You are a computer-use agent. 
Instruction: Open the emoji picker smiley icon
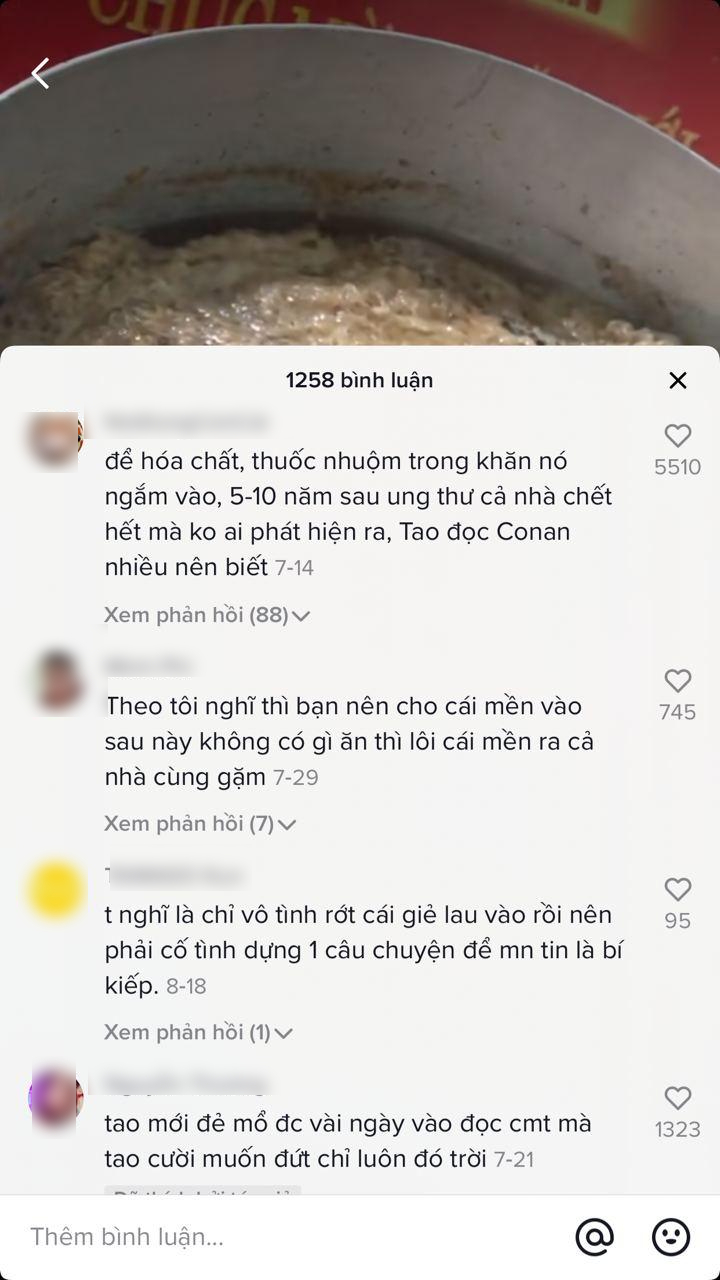click(x=671, y=1237)
